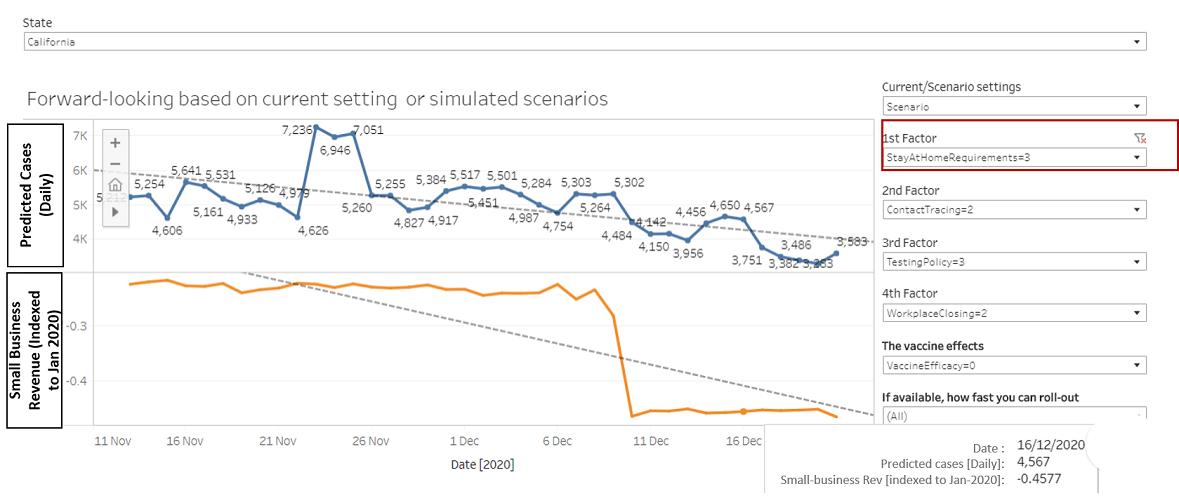Click the Small Business Revenue axis label
The width and height of the screenshot is (1179, 496).
coord(35,350)
